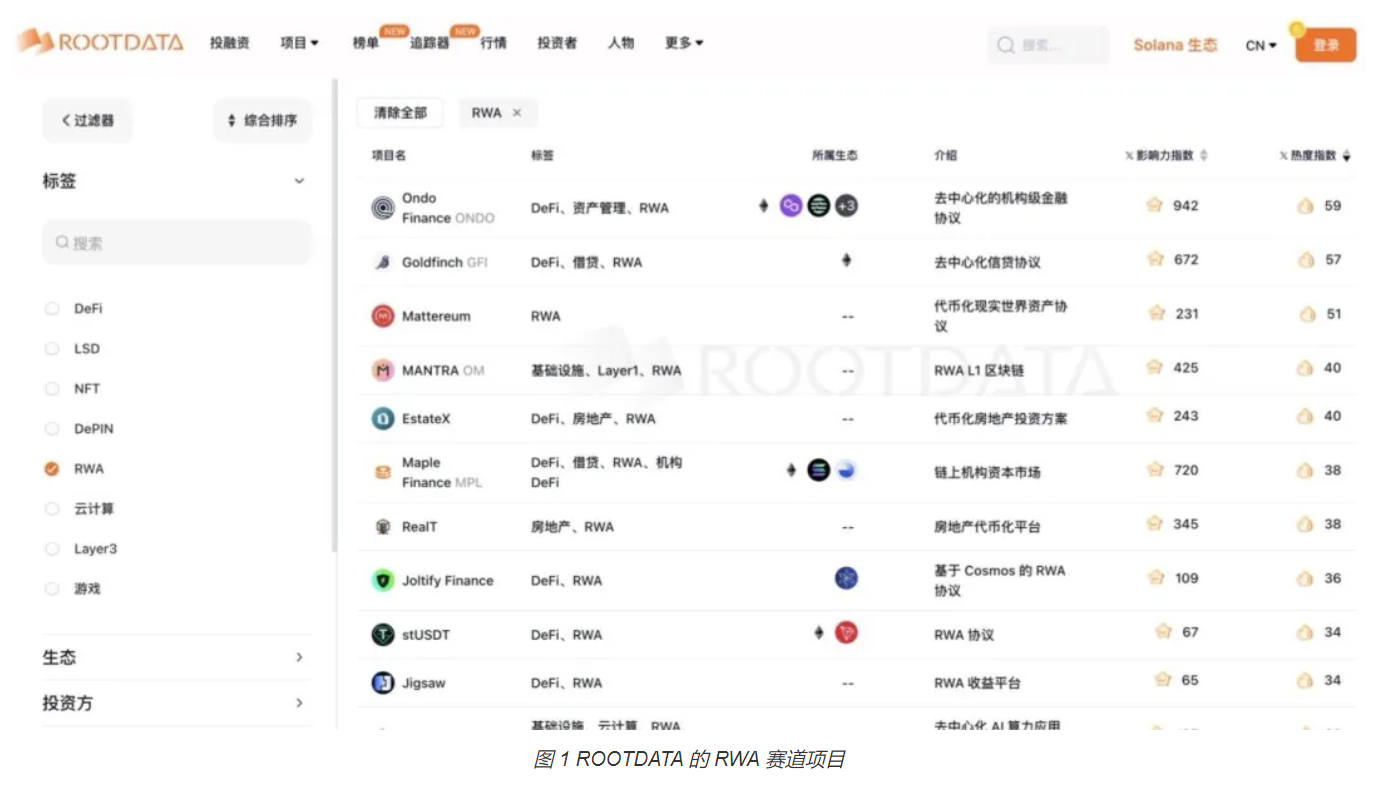The height and width of the screenshot is (789, 1378).
Task: Click the Joltify Finance shield logo
Action: (383, 580)
